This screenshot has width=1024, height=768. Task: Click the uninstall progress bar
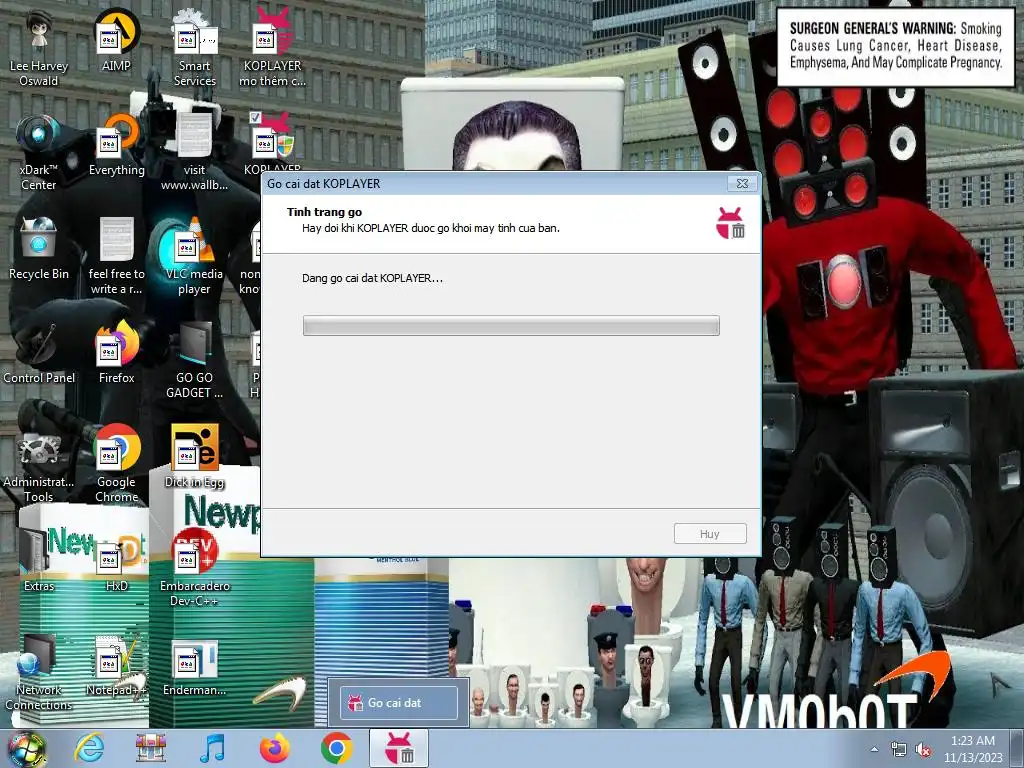tap(511, 325)
